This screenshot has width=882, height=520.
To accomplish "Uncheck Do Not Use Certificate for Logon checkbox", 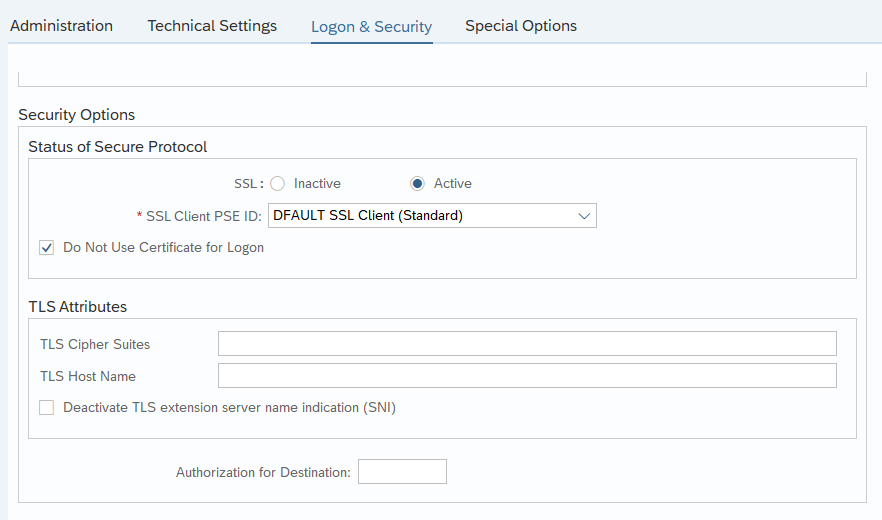I will coord(47,248).
